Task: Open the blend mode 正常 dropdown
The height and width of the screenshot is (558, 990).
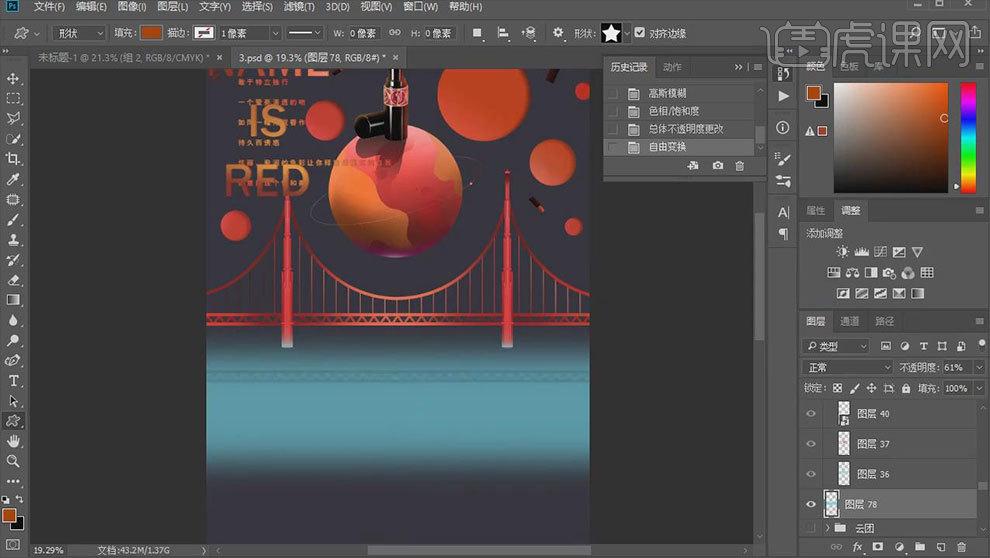Action: (x=848, y=368)
